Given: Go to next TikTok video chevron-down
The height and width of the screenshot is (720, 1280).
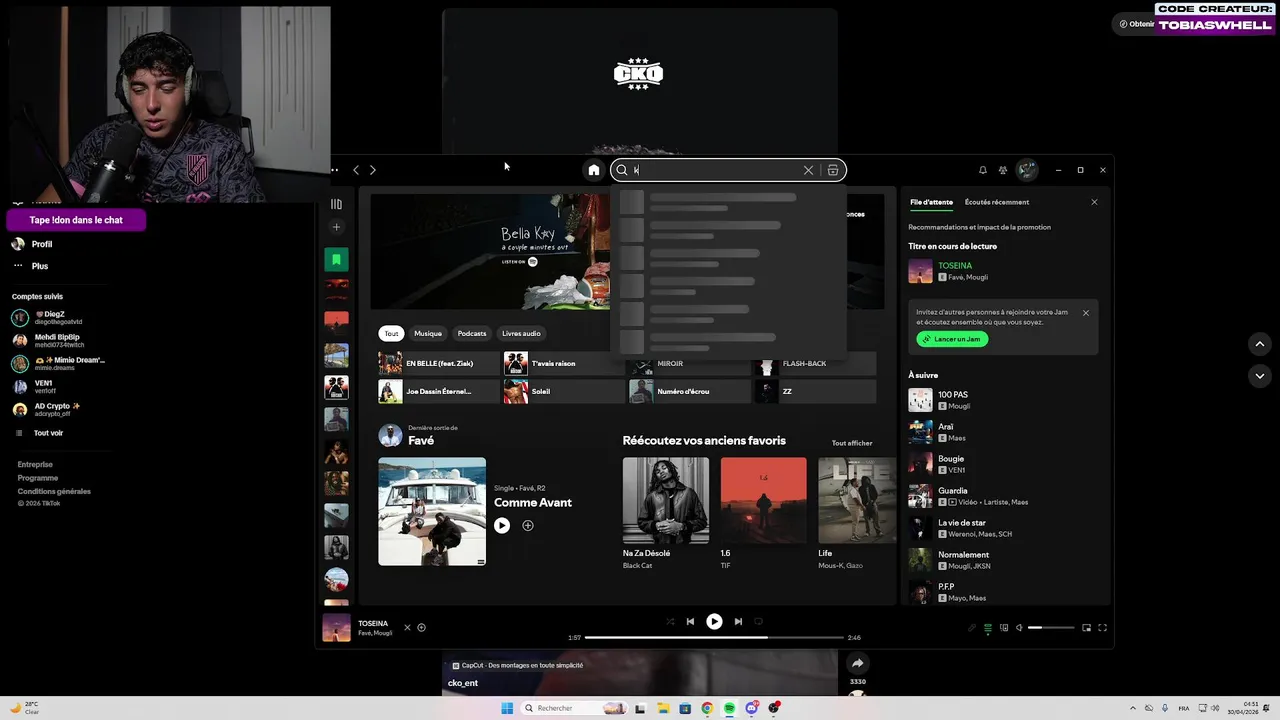Looking at the screenshot, I should click(1259, 376).
